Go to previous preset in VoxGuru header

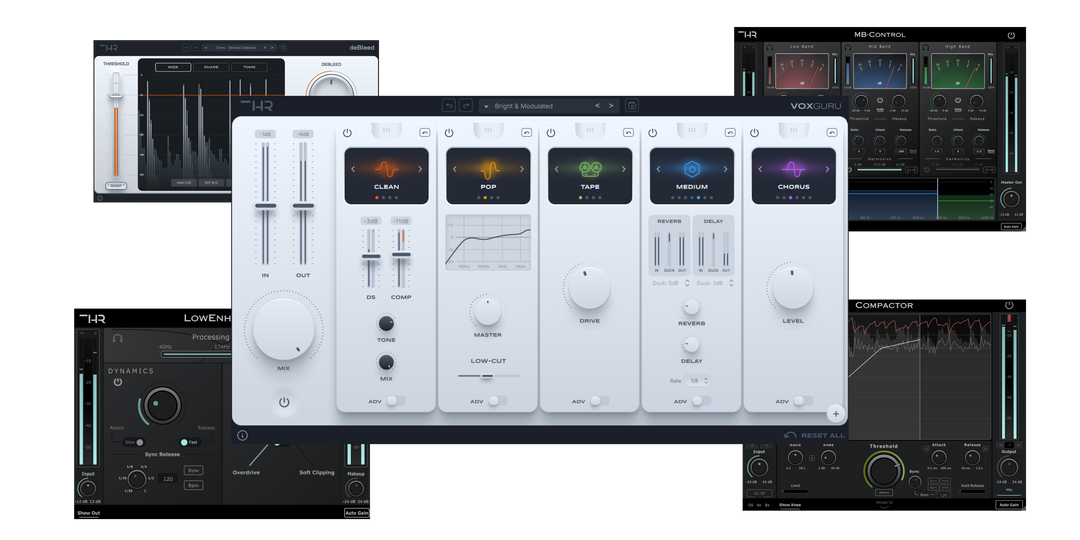(597, 105)
